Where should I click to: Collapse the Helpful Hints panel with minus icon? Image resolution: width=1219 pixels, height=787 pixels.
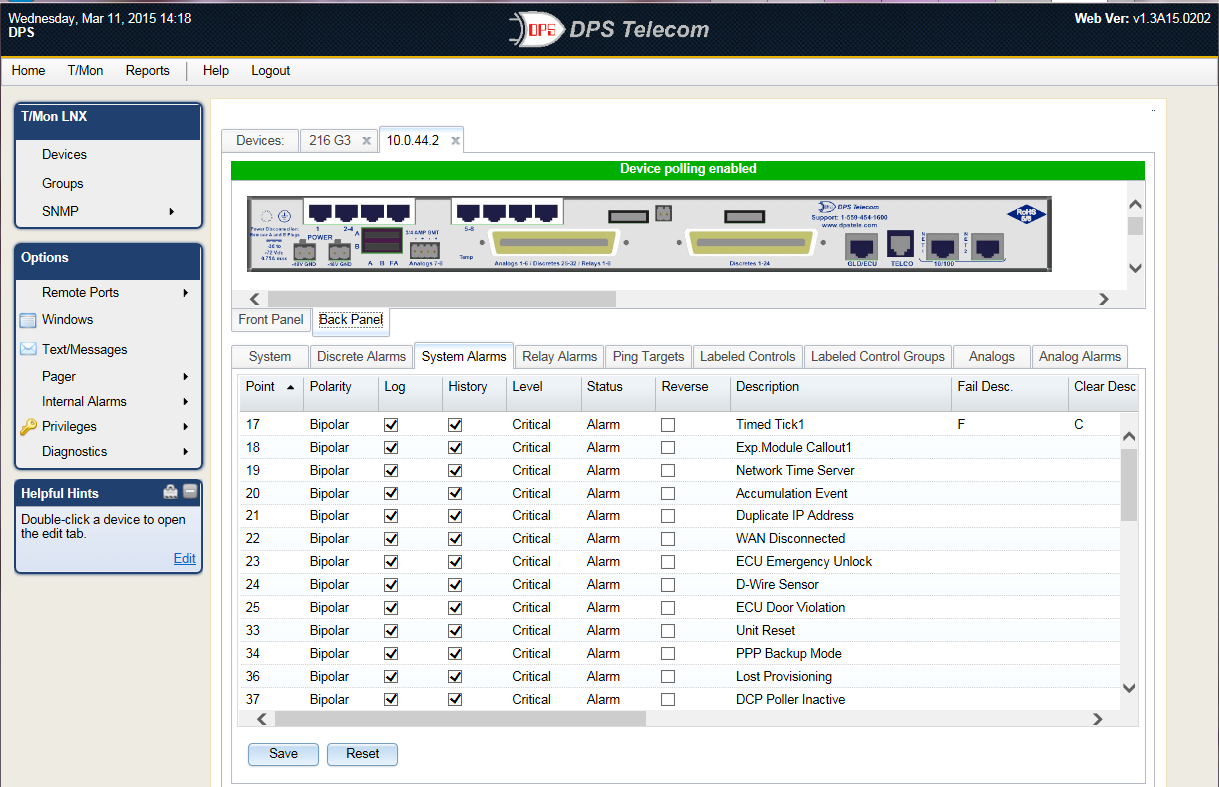[x=190, y=492]
